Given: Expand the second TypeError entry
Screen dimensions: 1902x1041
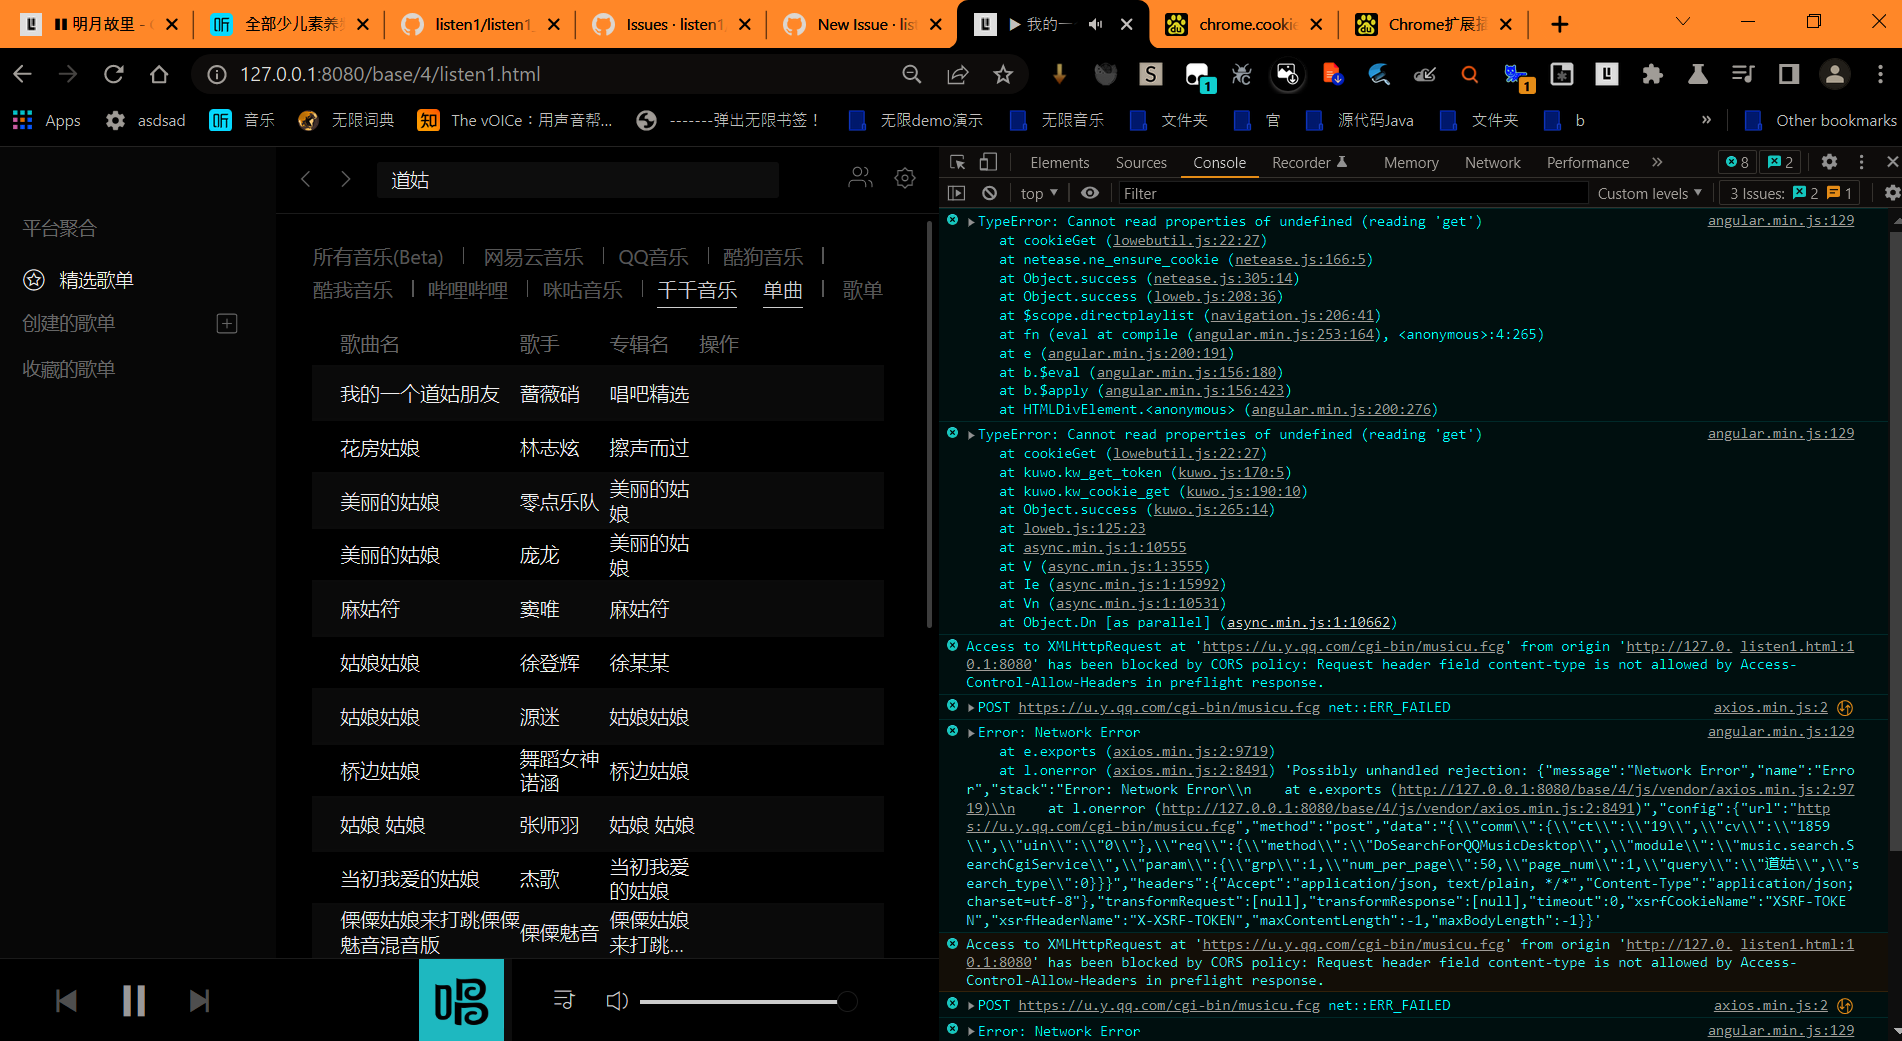Looking at the screenshot, I should pyautogui.click(x=971, y=435).
